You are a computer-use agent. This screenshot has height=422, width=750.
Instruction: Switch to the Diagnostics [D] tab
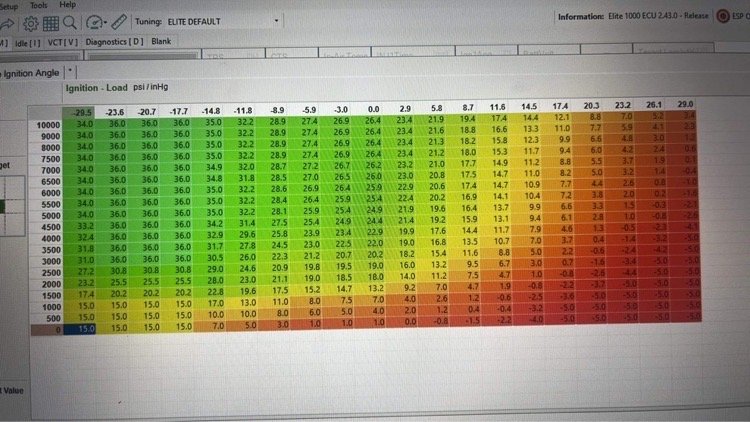pos(114,41)
